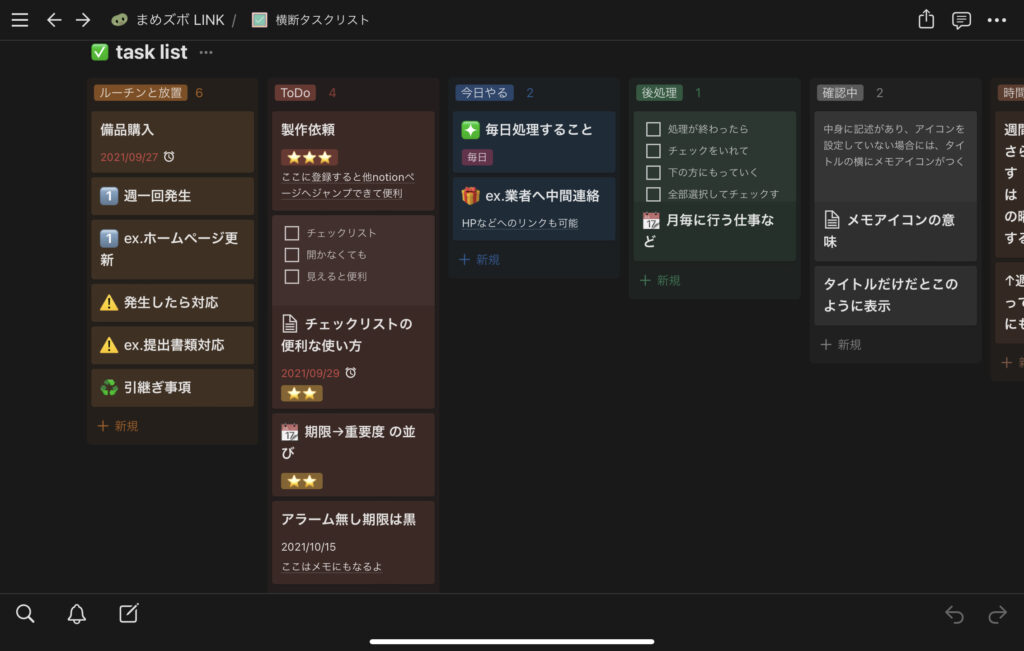Viewport: 1024px width, 651px height.
Task: Add new card in 今日やる column
Action: point(479,259)
